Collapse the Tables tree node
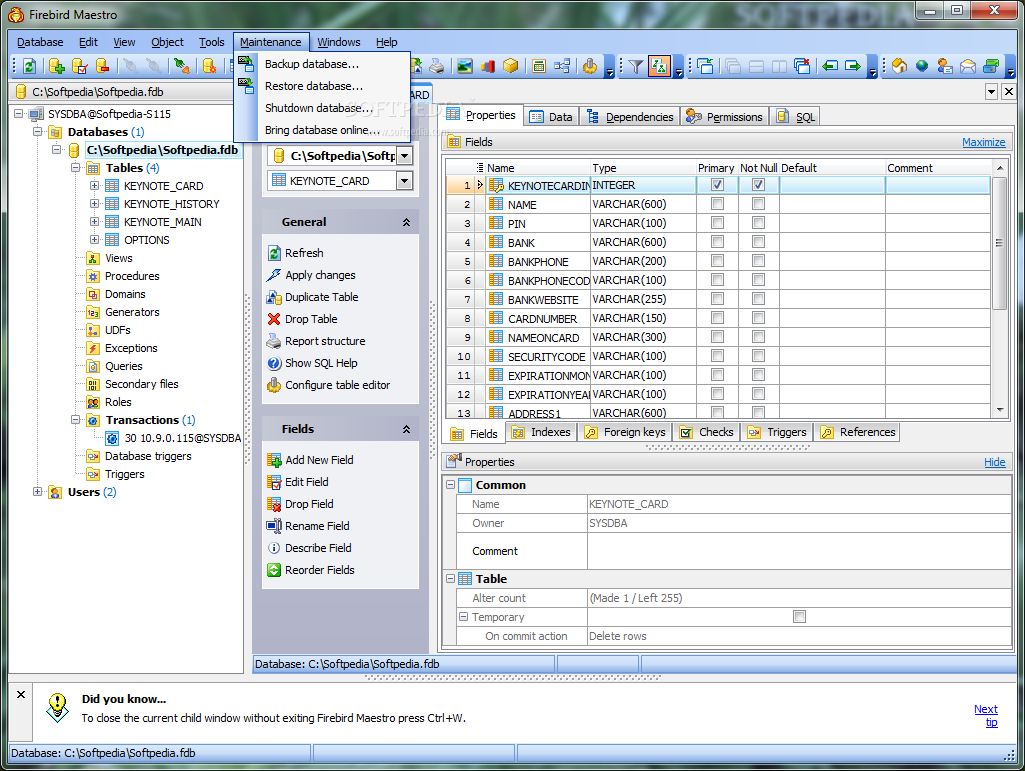1025x771 pixels. [x=76, y=168]
